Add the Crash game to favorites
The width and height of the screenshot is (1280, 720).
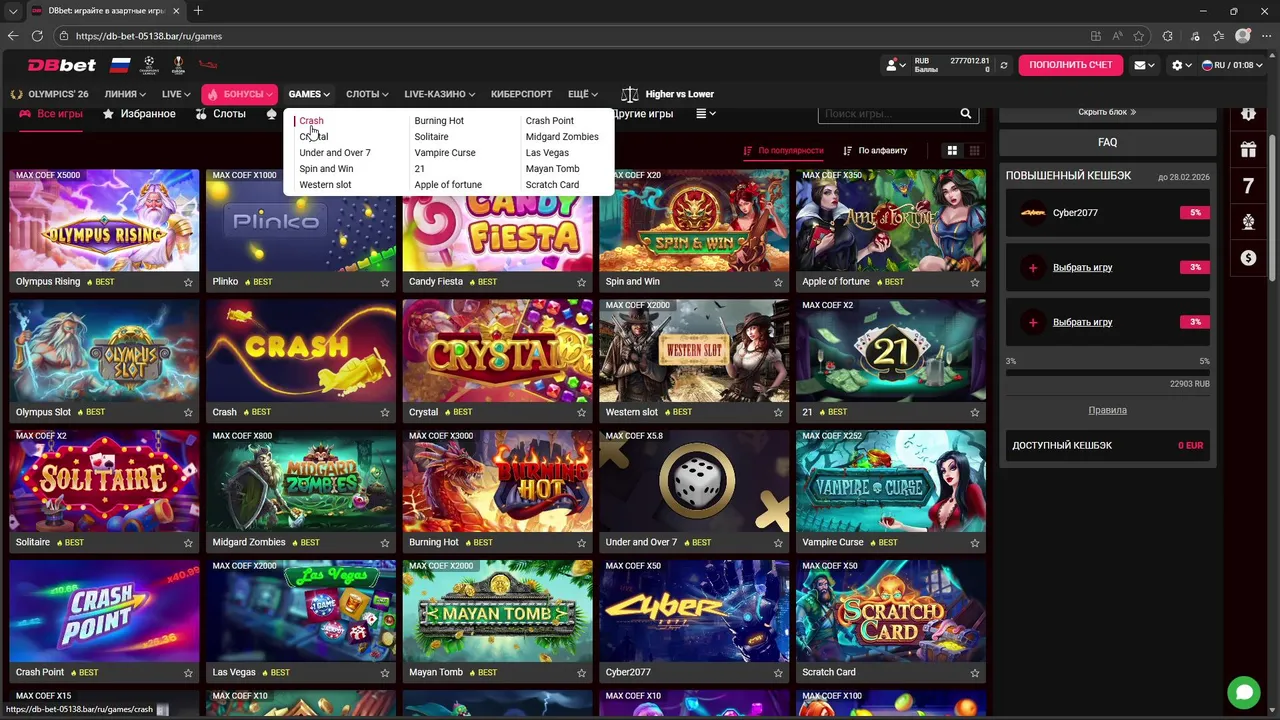click(385, 412)
